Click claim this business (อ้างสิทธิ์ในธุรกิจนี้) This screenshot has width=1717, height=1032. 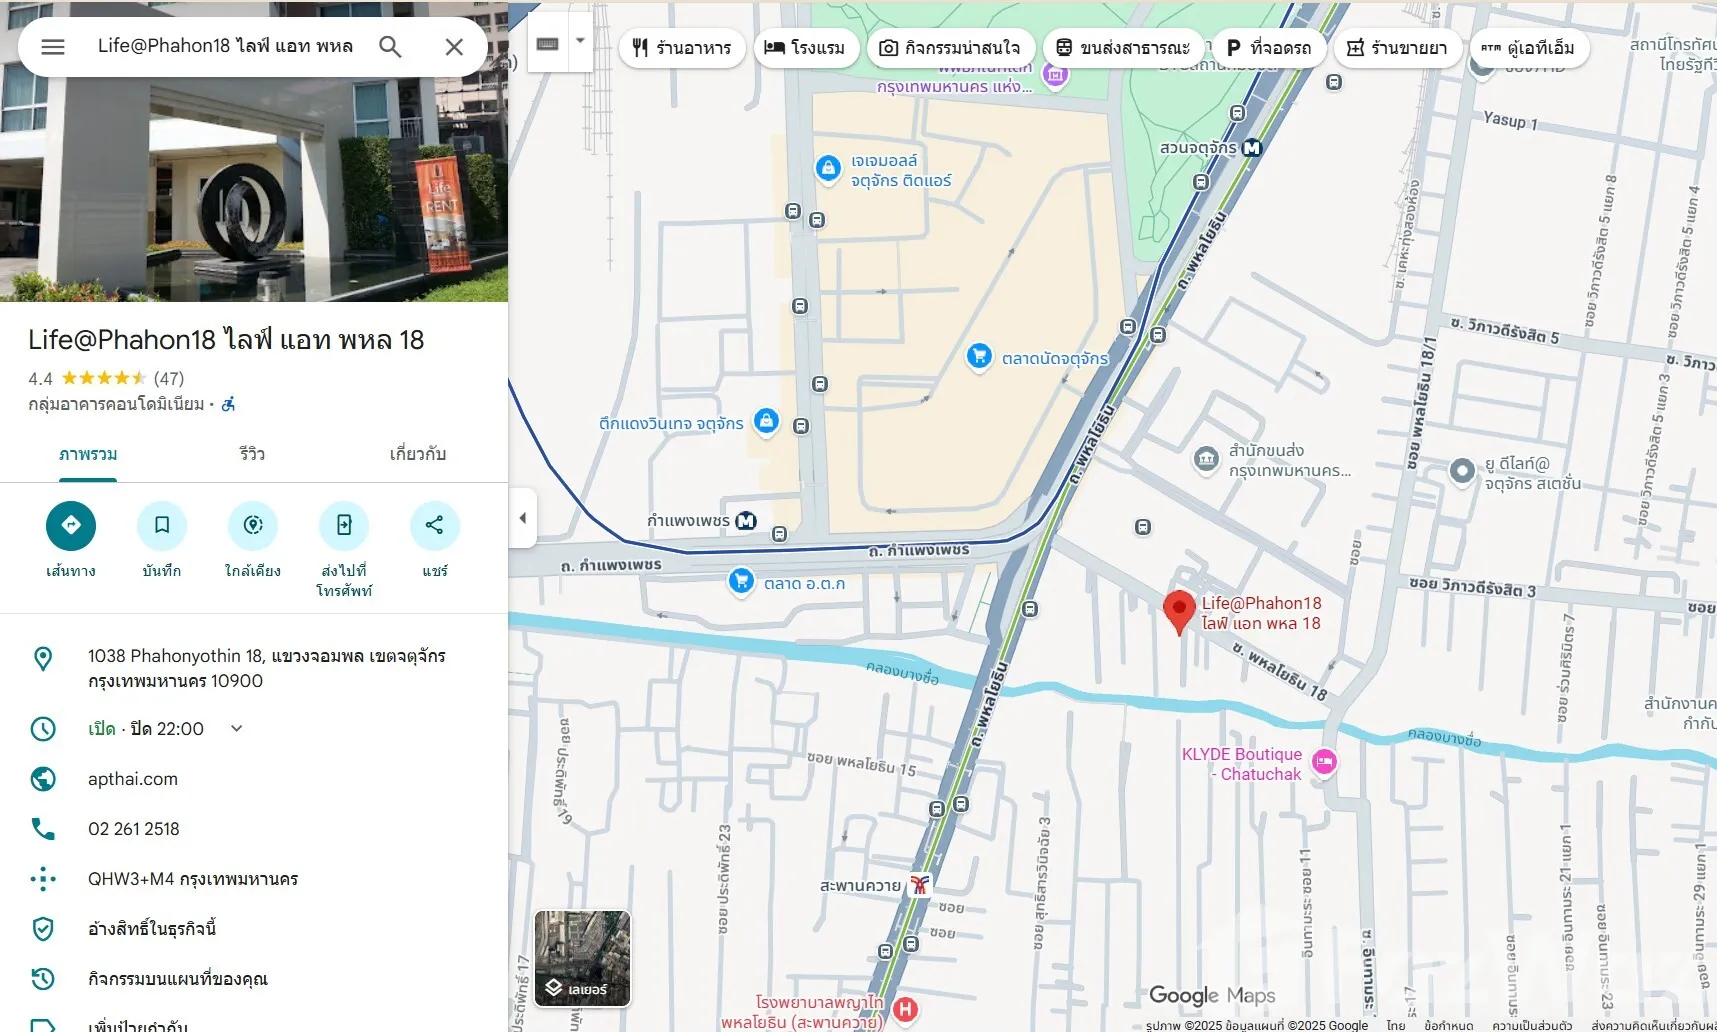click(x=152, y=929)
